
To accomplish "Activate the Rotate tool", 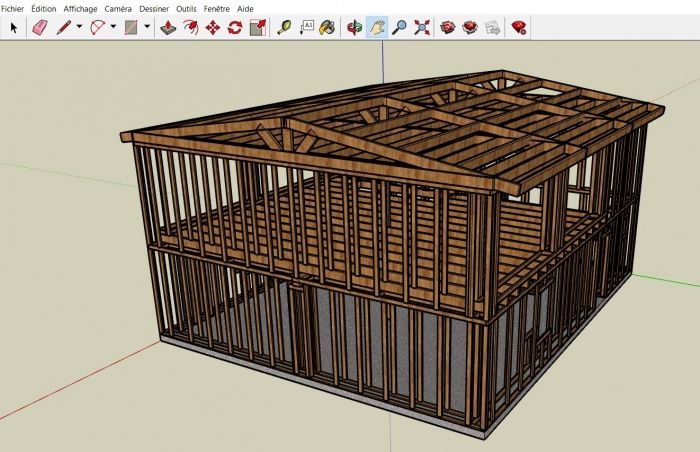I will pyautogui.click(x=235, y=28).
